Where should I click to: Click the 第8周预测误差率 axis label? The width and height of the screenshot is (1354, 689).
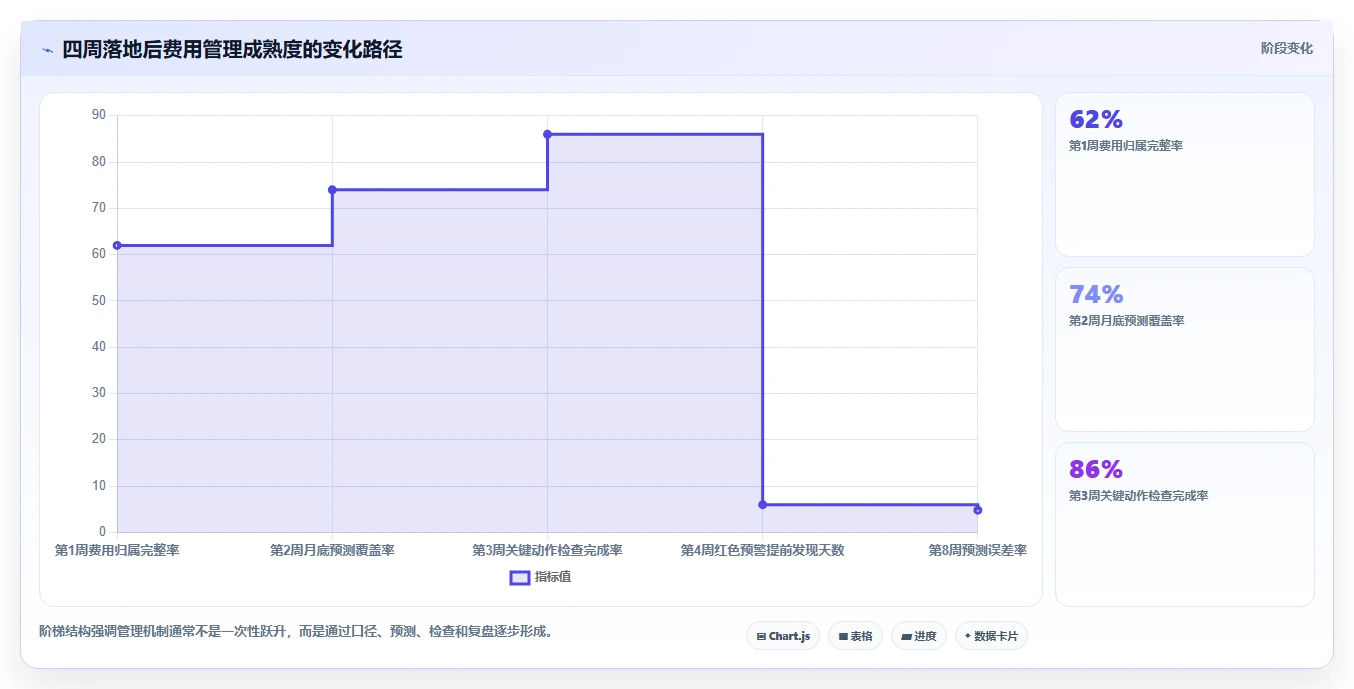[977, 550]
